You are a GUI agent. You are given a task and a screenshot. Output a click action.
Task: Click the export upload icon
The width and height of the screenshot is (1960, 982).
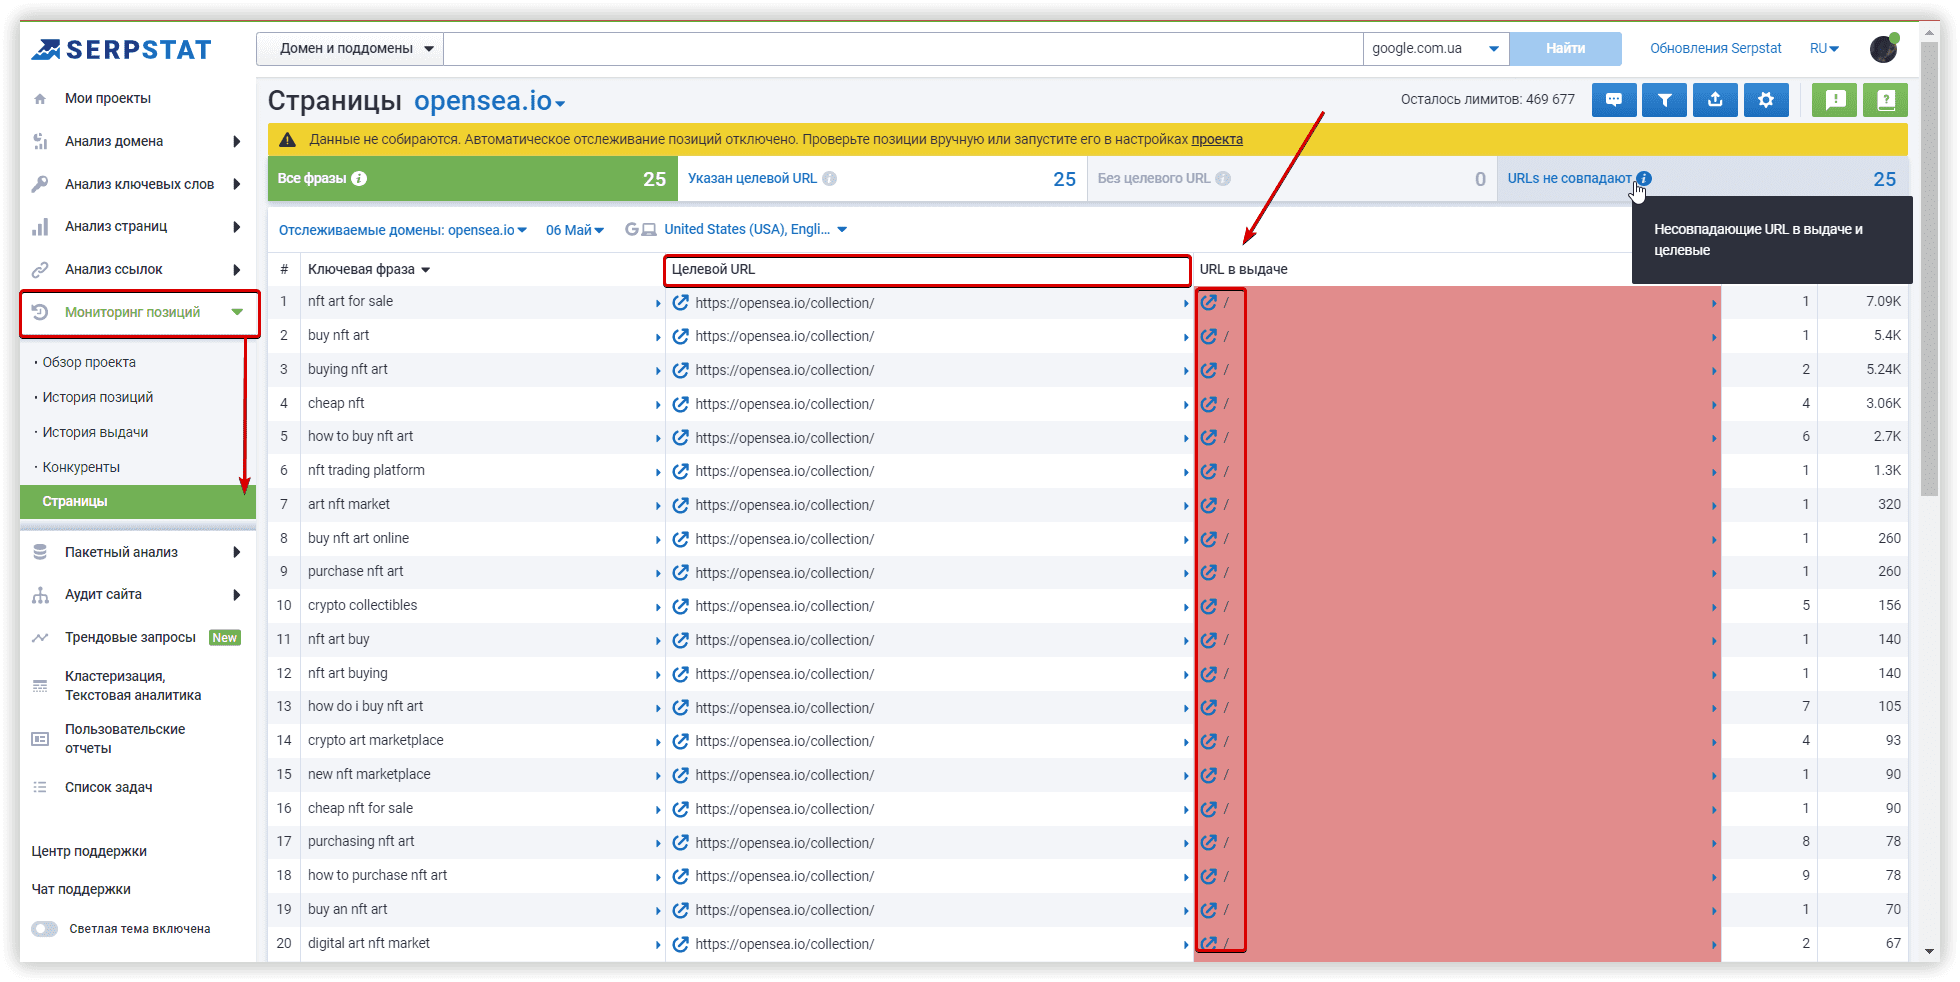point(1715,100)
